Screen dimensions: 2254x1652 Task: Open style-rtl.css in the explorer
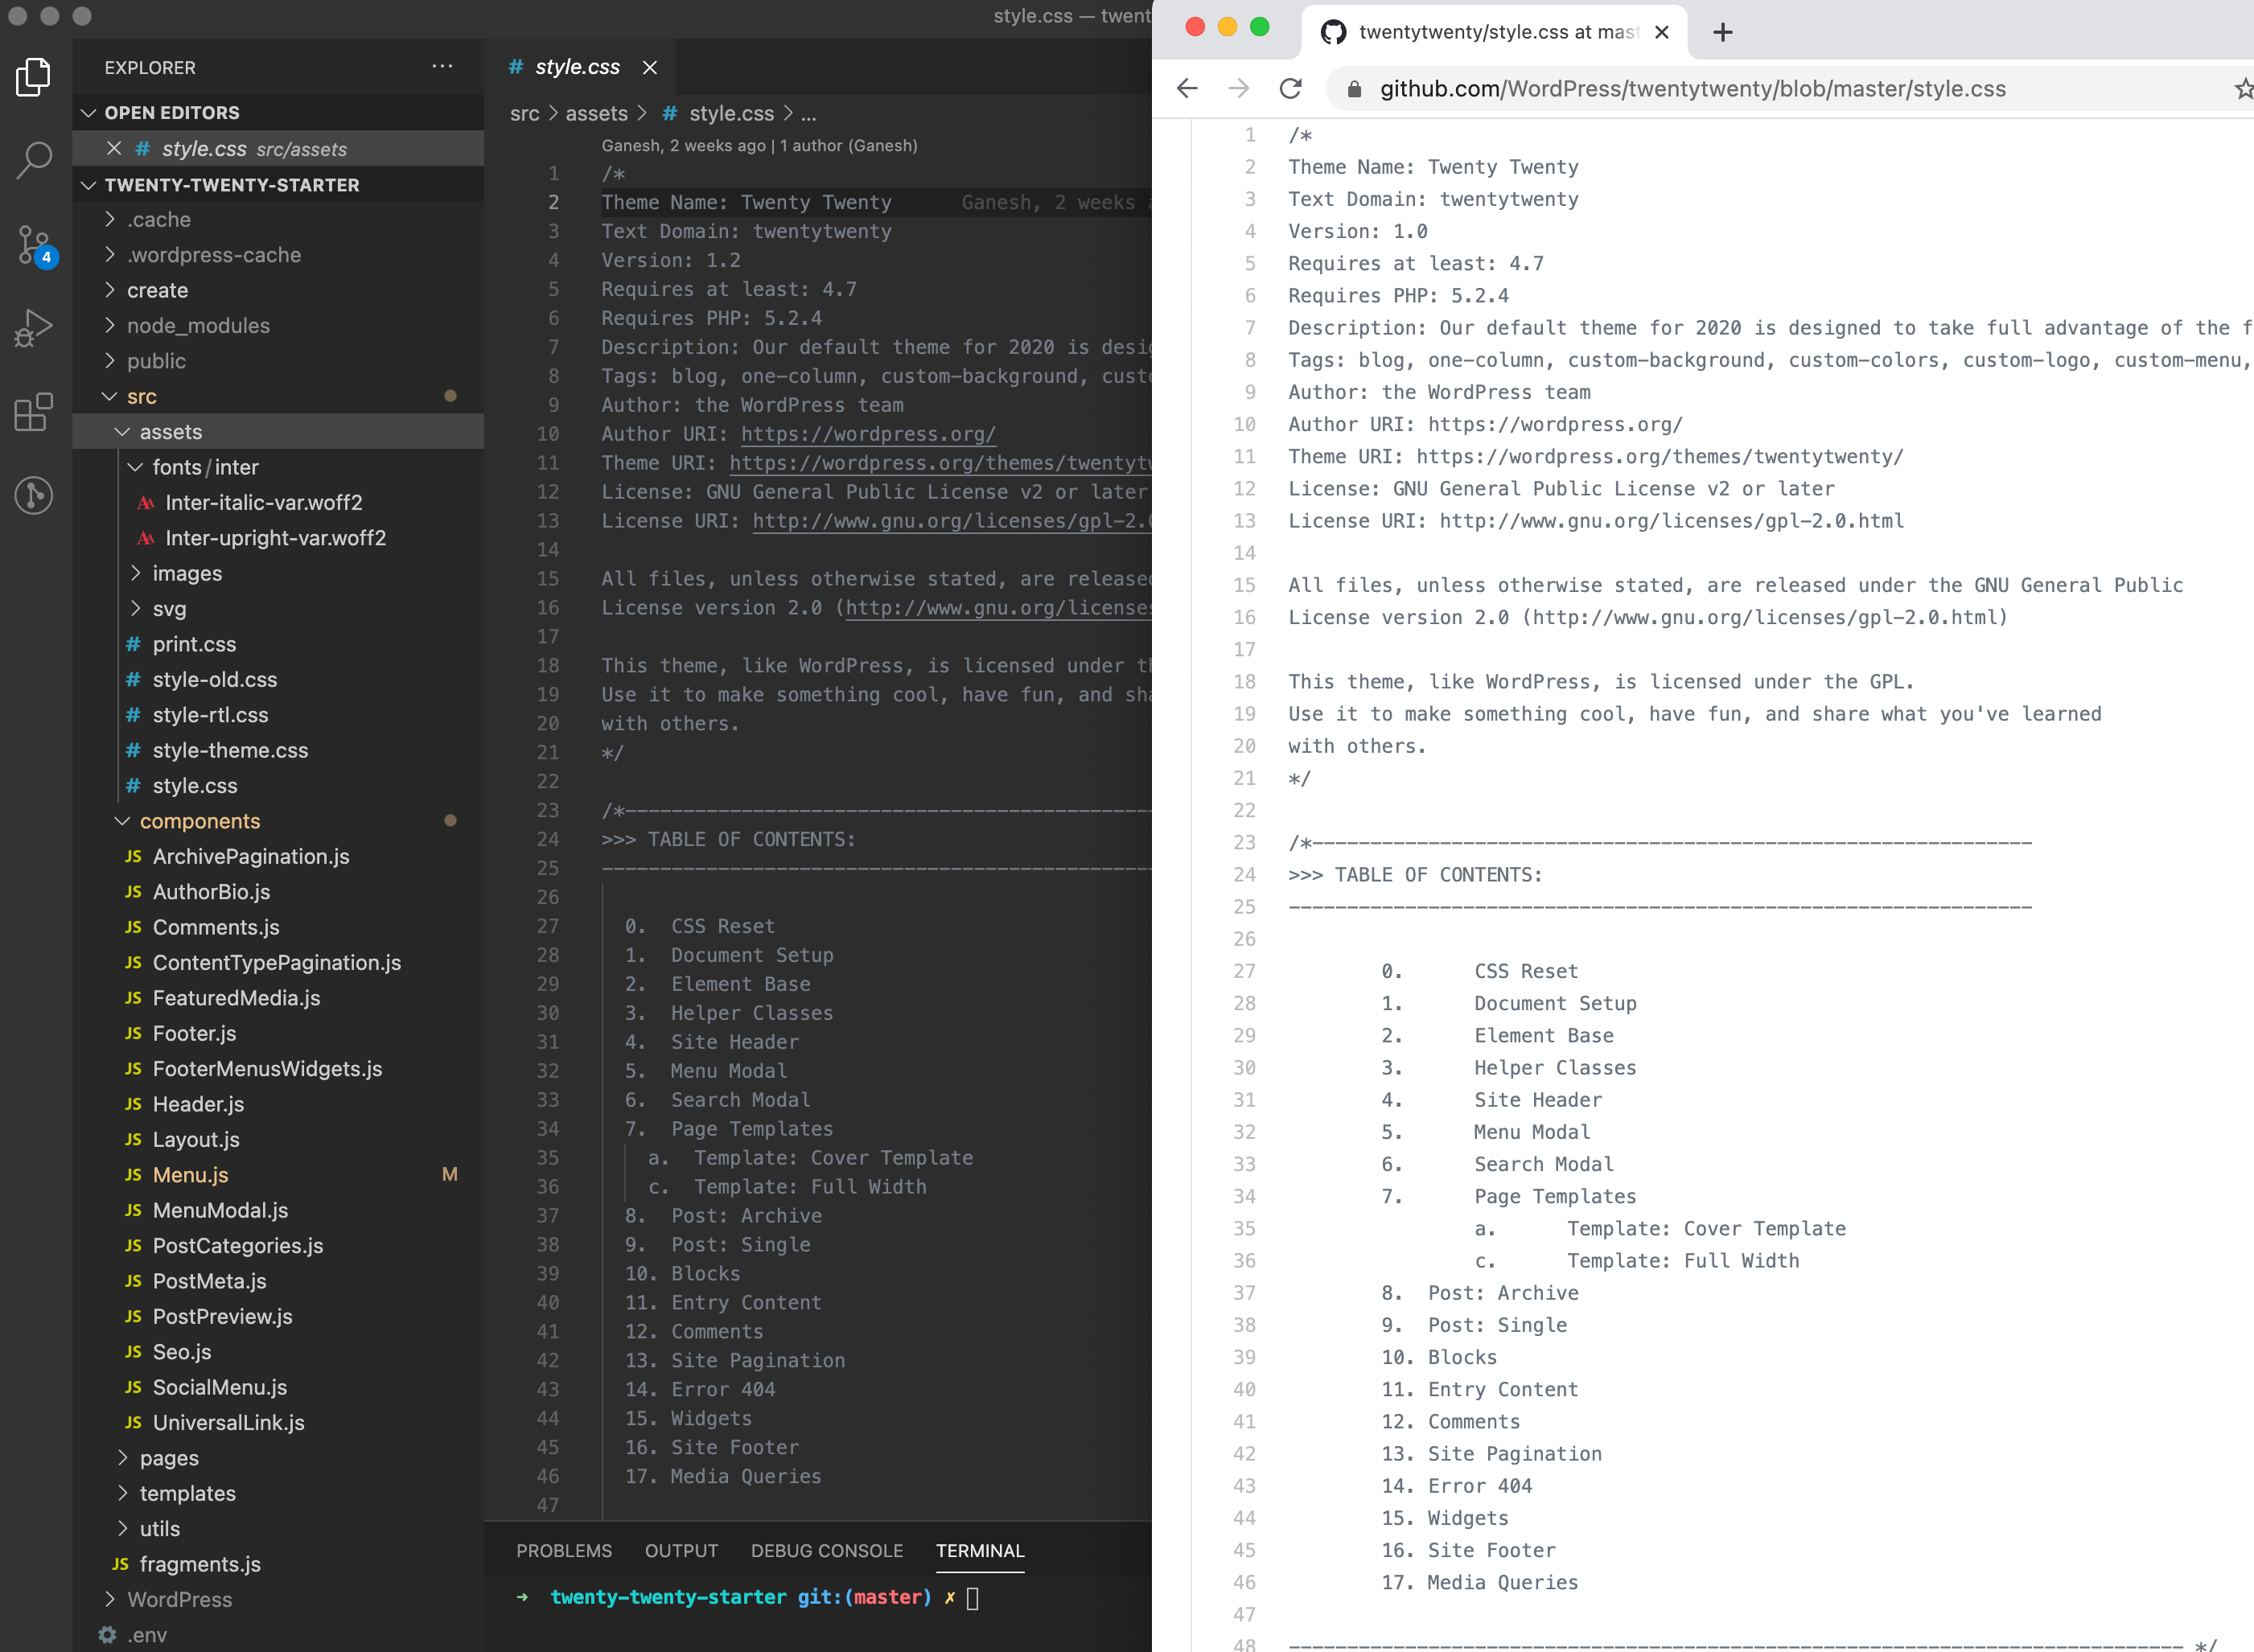pyautogui.click(x=210, y=715)
